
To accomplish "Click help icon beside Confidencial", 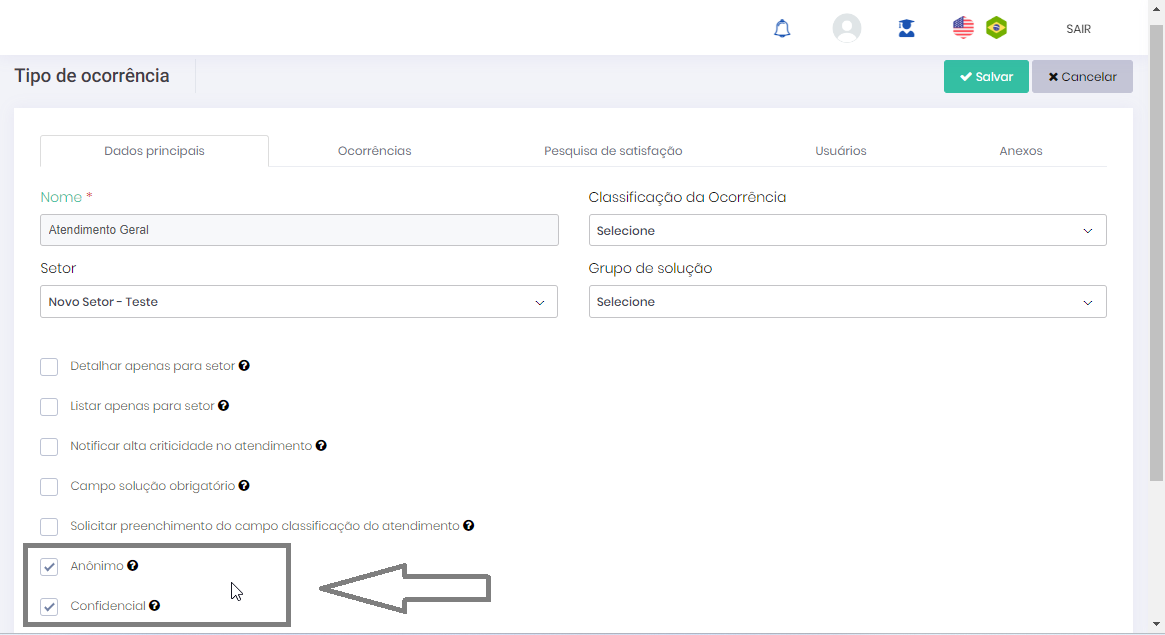I will click(155, 606).
